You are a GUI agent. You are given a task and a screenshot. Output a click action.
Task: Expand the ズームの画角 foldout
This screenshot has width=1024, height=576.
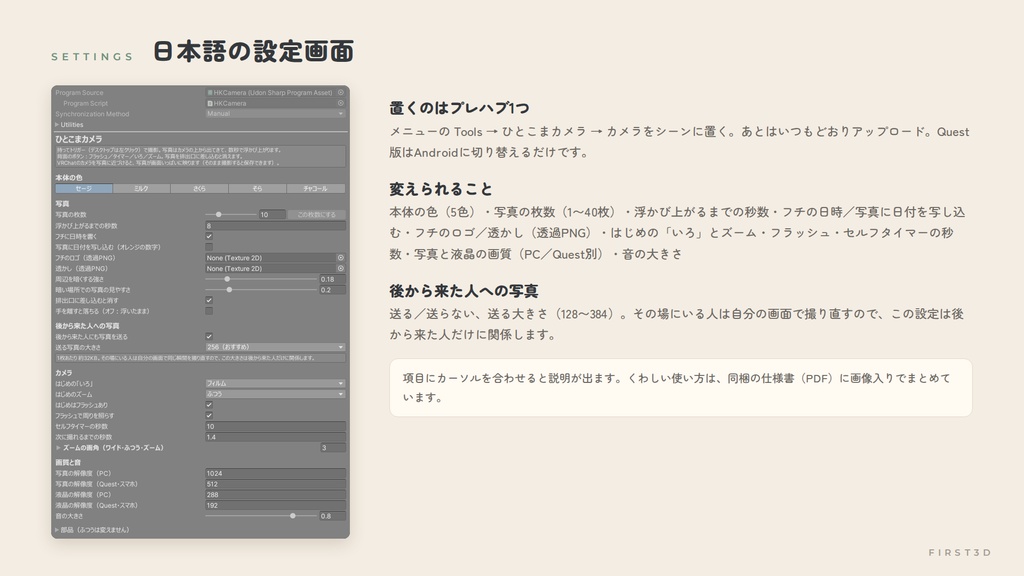click(x=58, y=448)
